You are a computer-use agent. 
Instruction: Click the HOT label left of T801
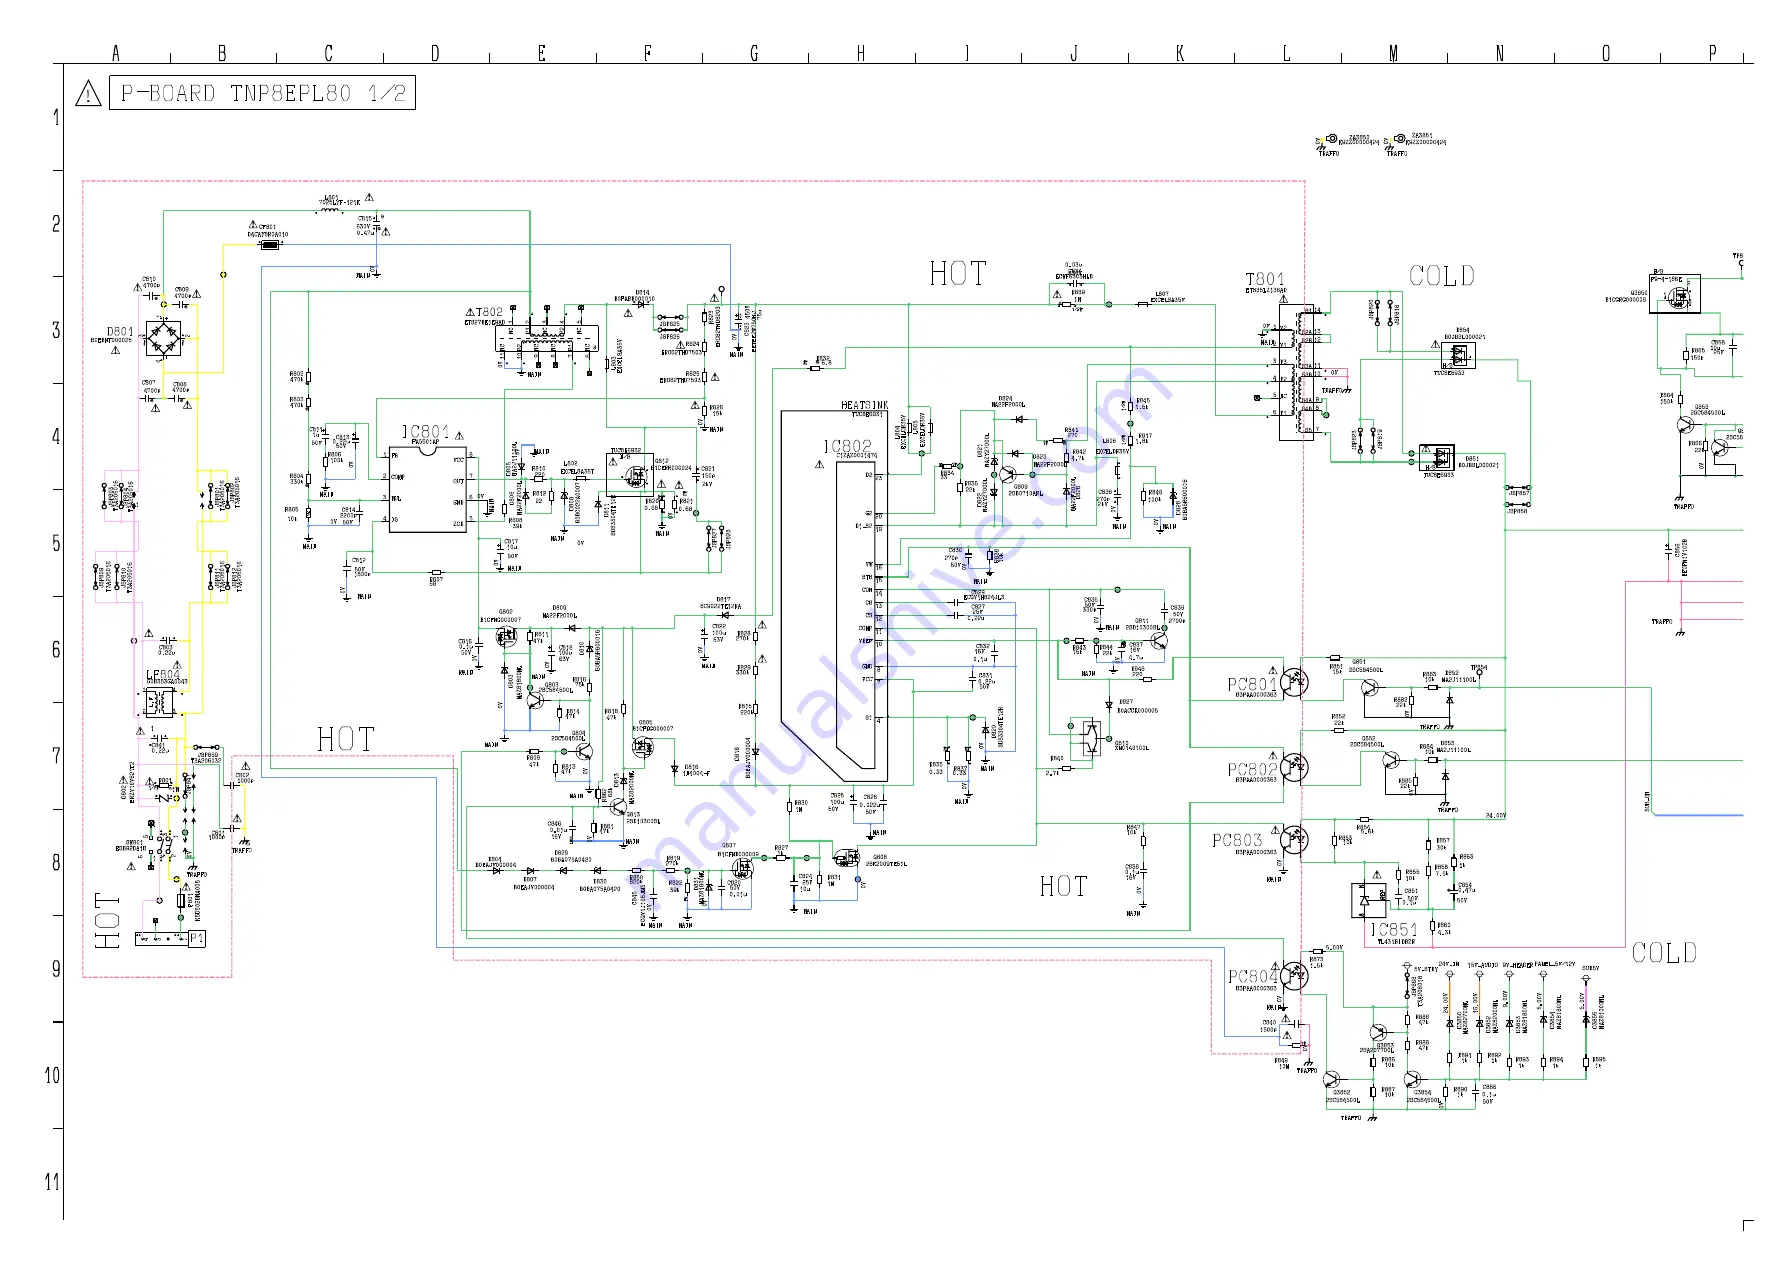tap(958, 274)
